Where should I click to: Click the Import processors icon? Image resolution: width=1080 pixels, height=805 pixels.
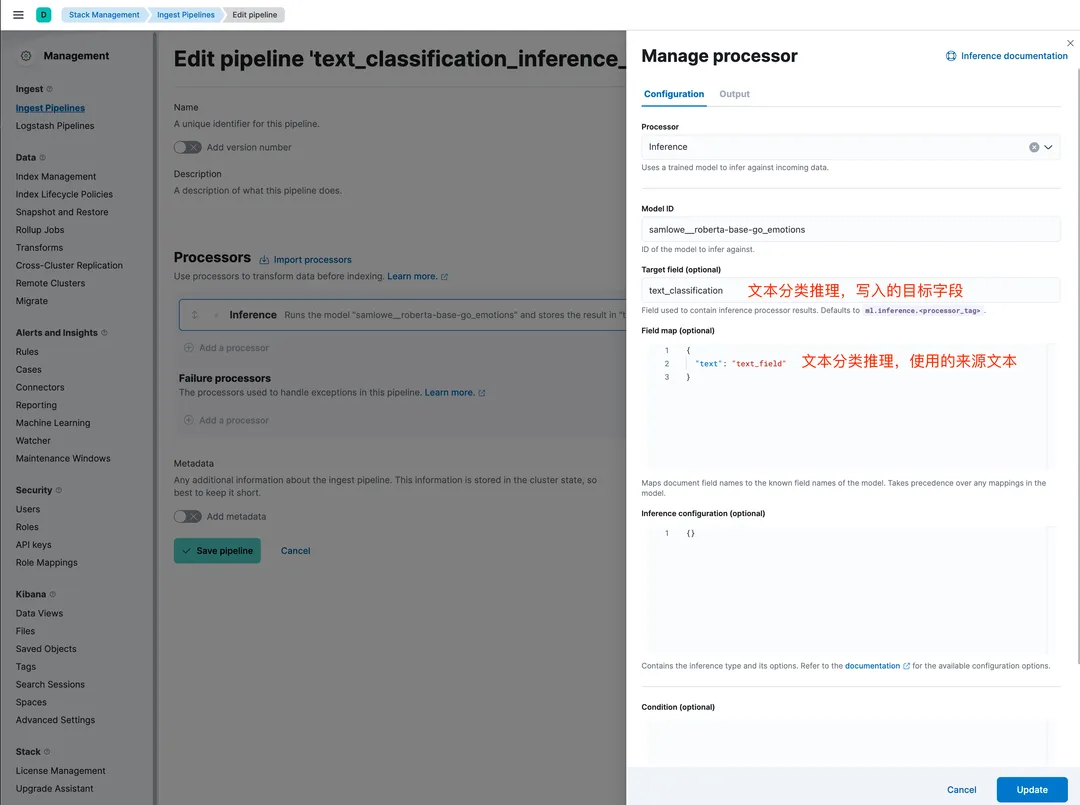click(264, 260)
